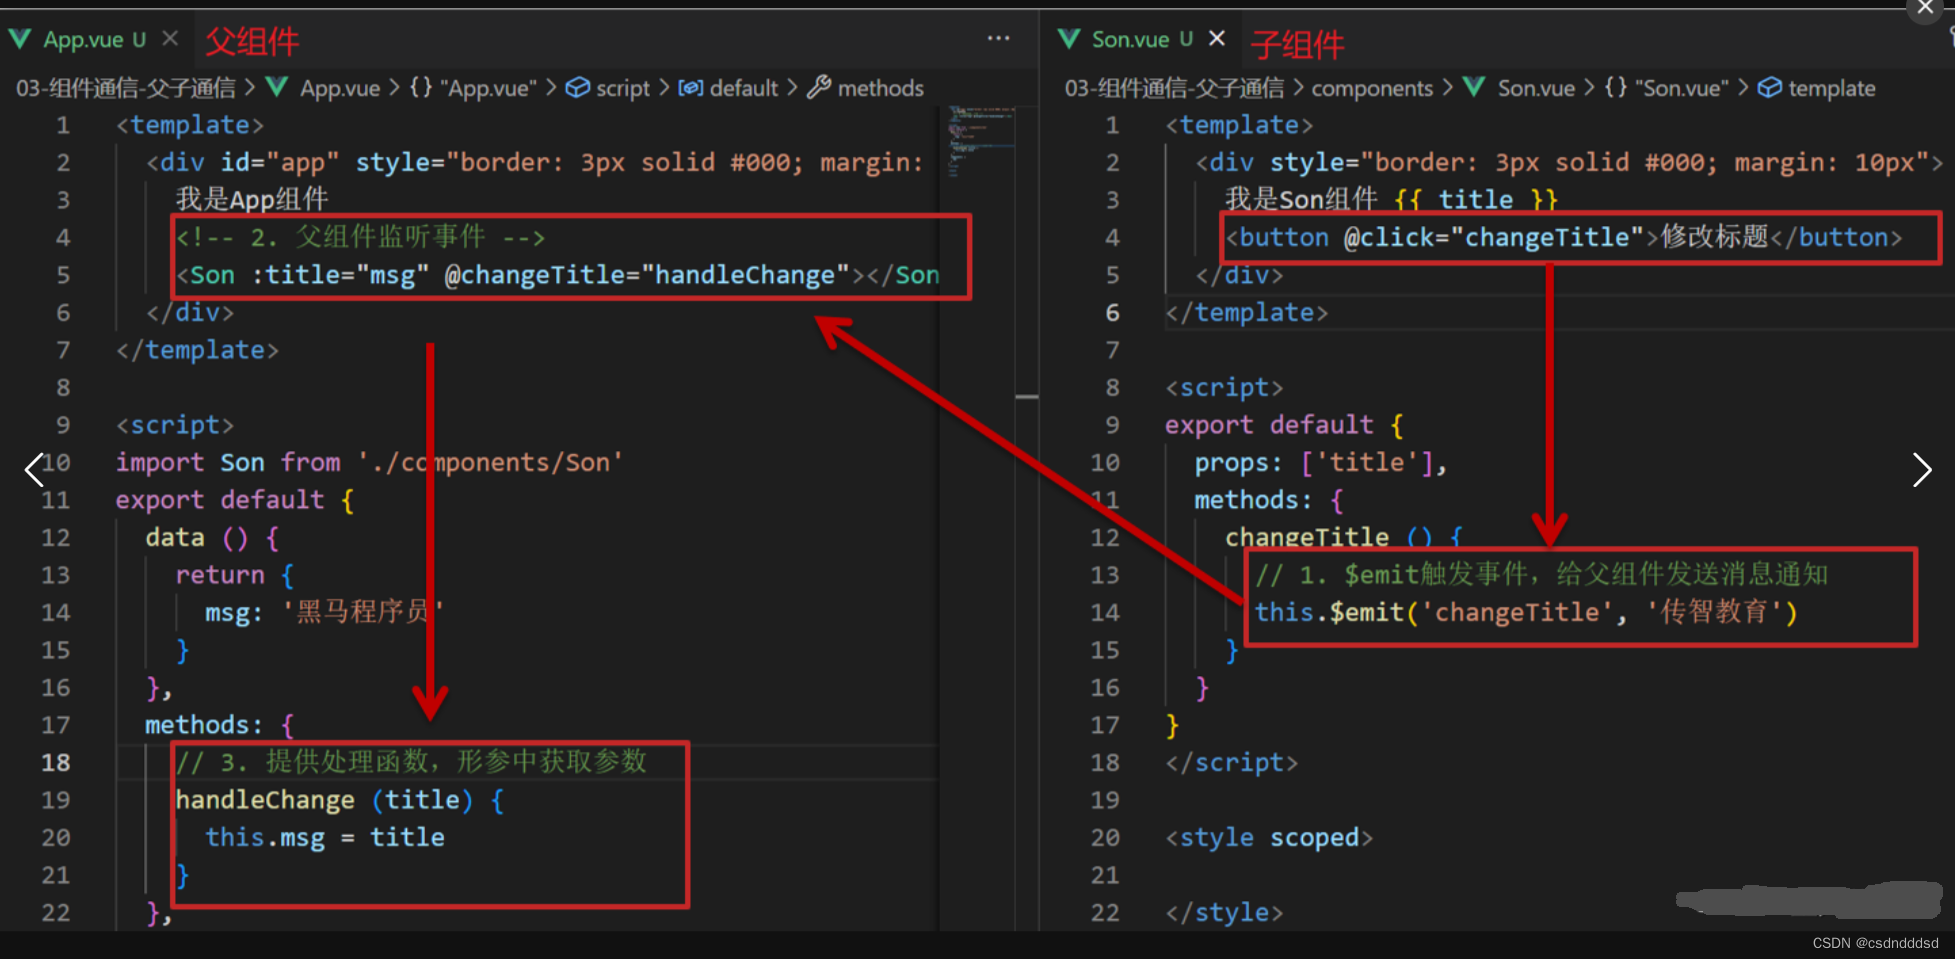
Task: Click the folder breadcrumb 03-组件通信-父子通信 in right pane
Action: tap(1174, 88)
